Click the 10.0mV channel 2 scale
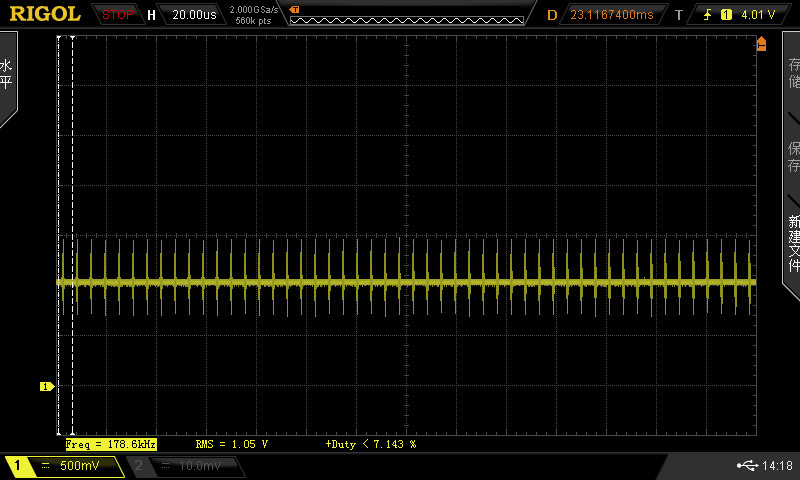 coord(199,465)
